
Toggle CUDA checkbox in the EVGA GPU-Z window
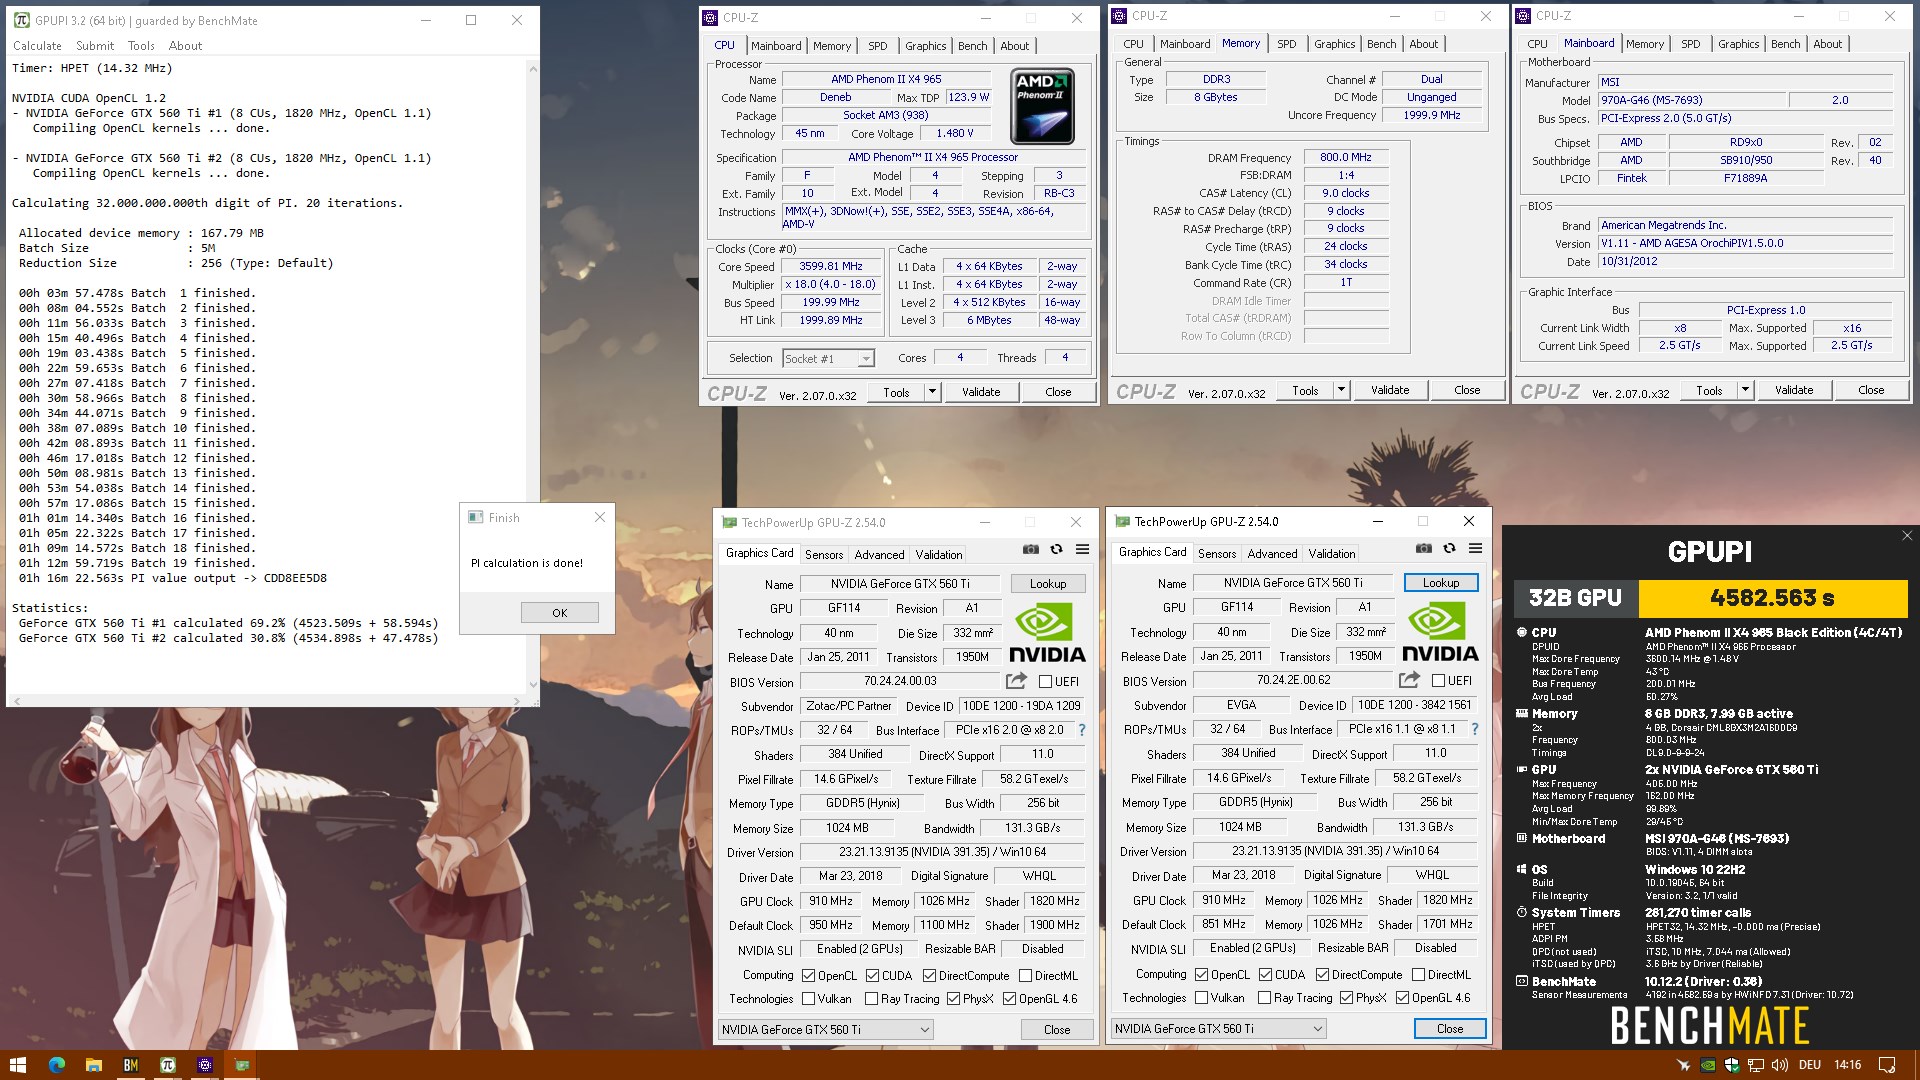pos(1265,975)
